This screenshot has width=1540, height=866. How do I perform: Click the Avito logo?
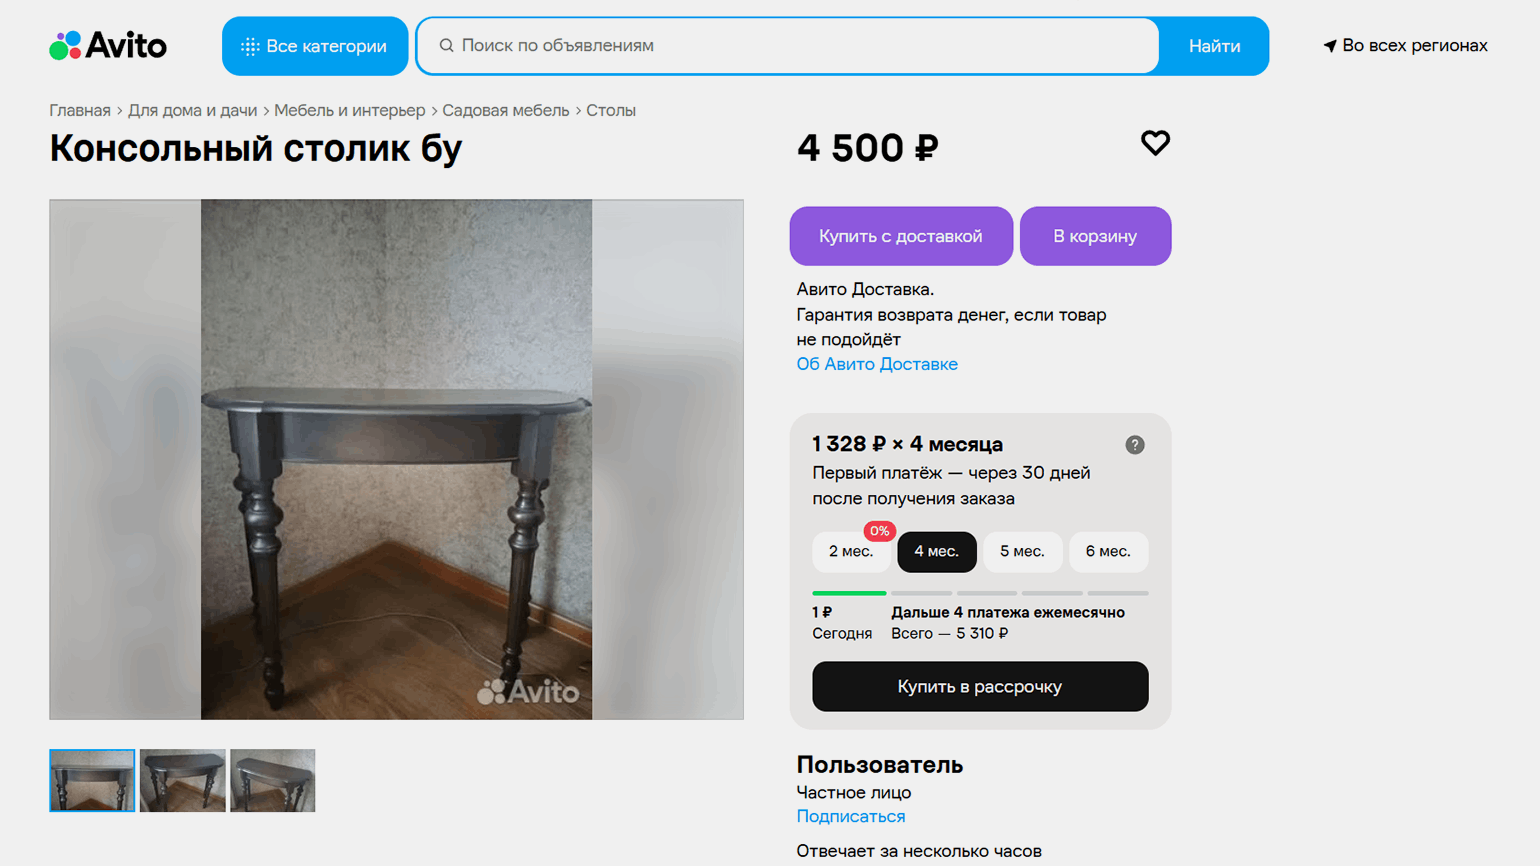pyautogui.click(x=108, y=45)
